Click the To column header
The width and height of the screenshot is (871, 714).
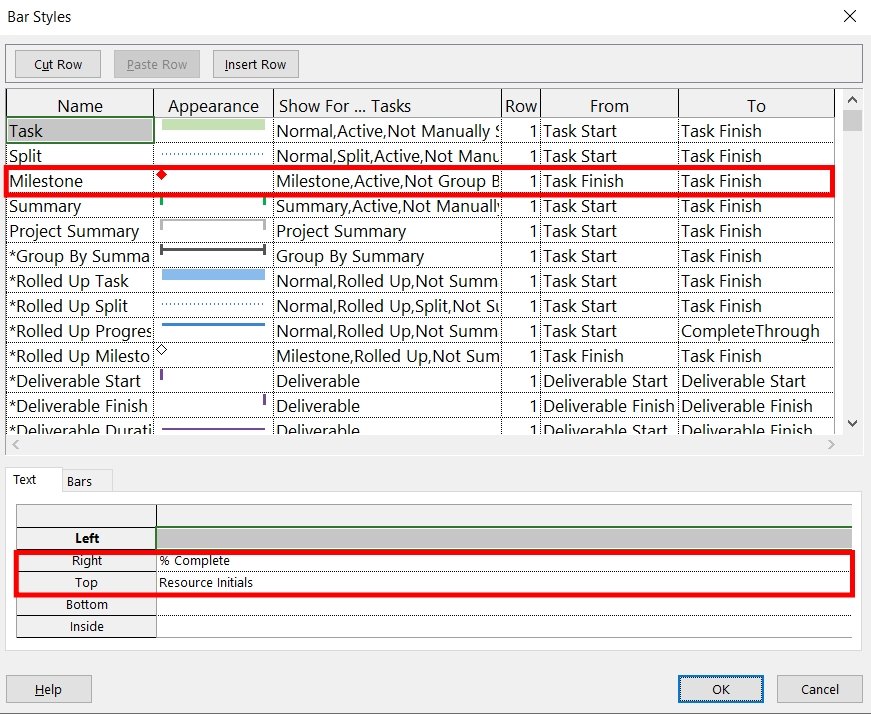[756, 105]
